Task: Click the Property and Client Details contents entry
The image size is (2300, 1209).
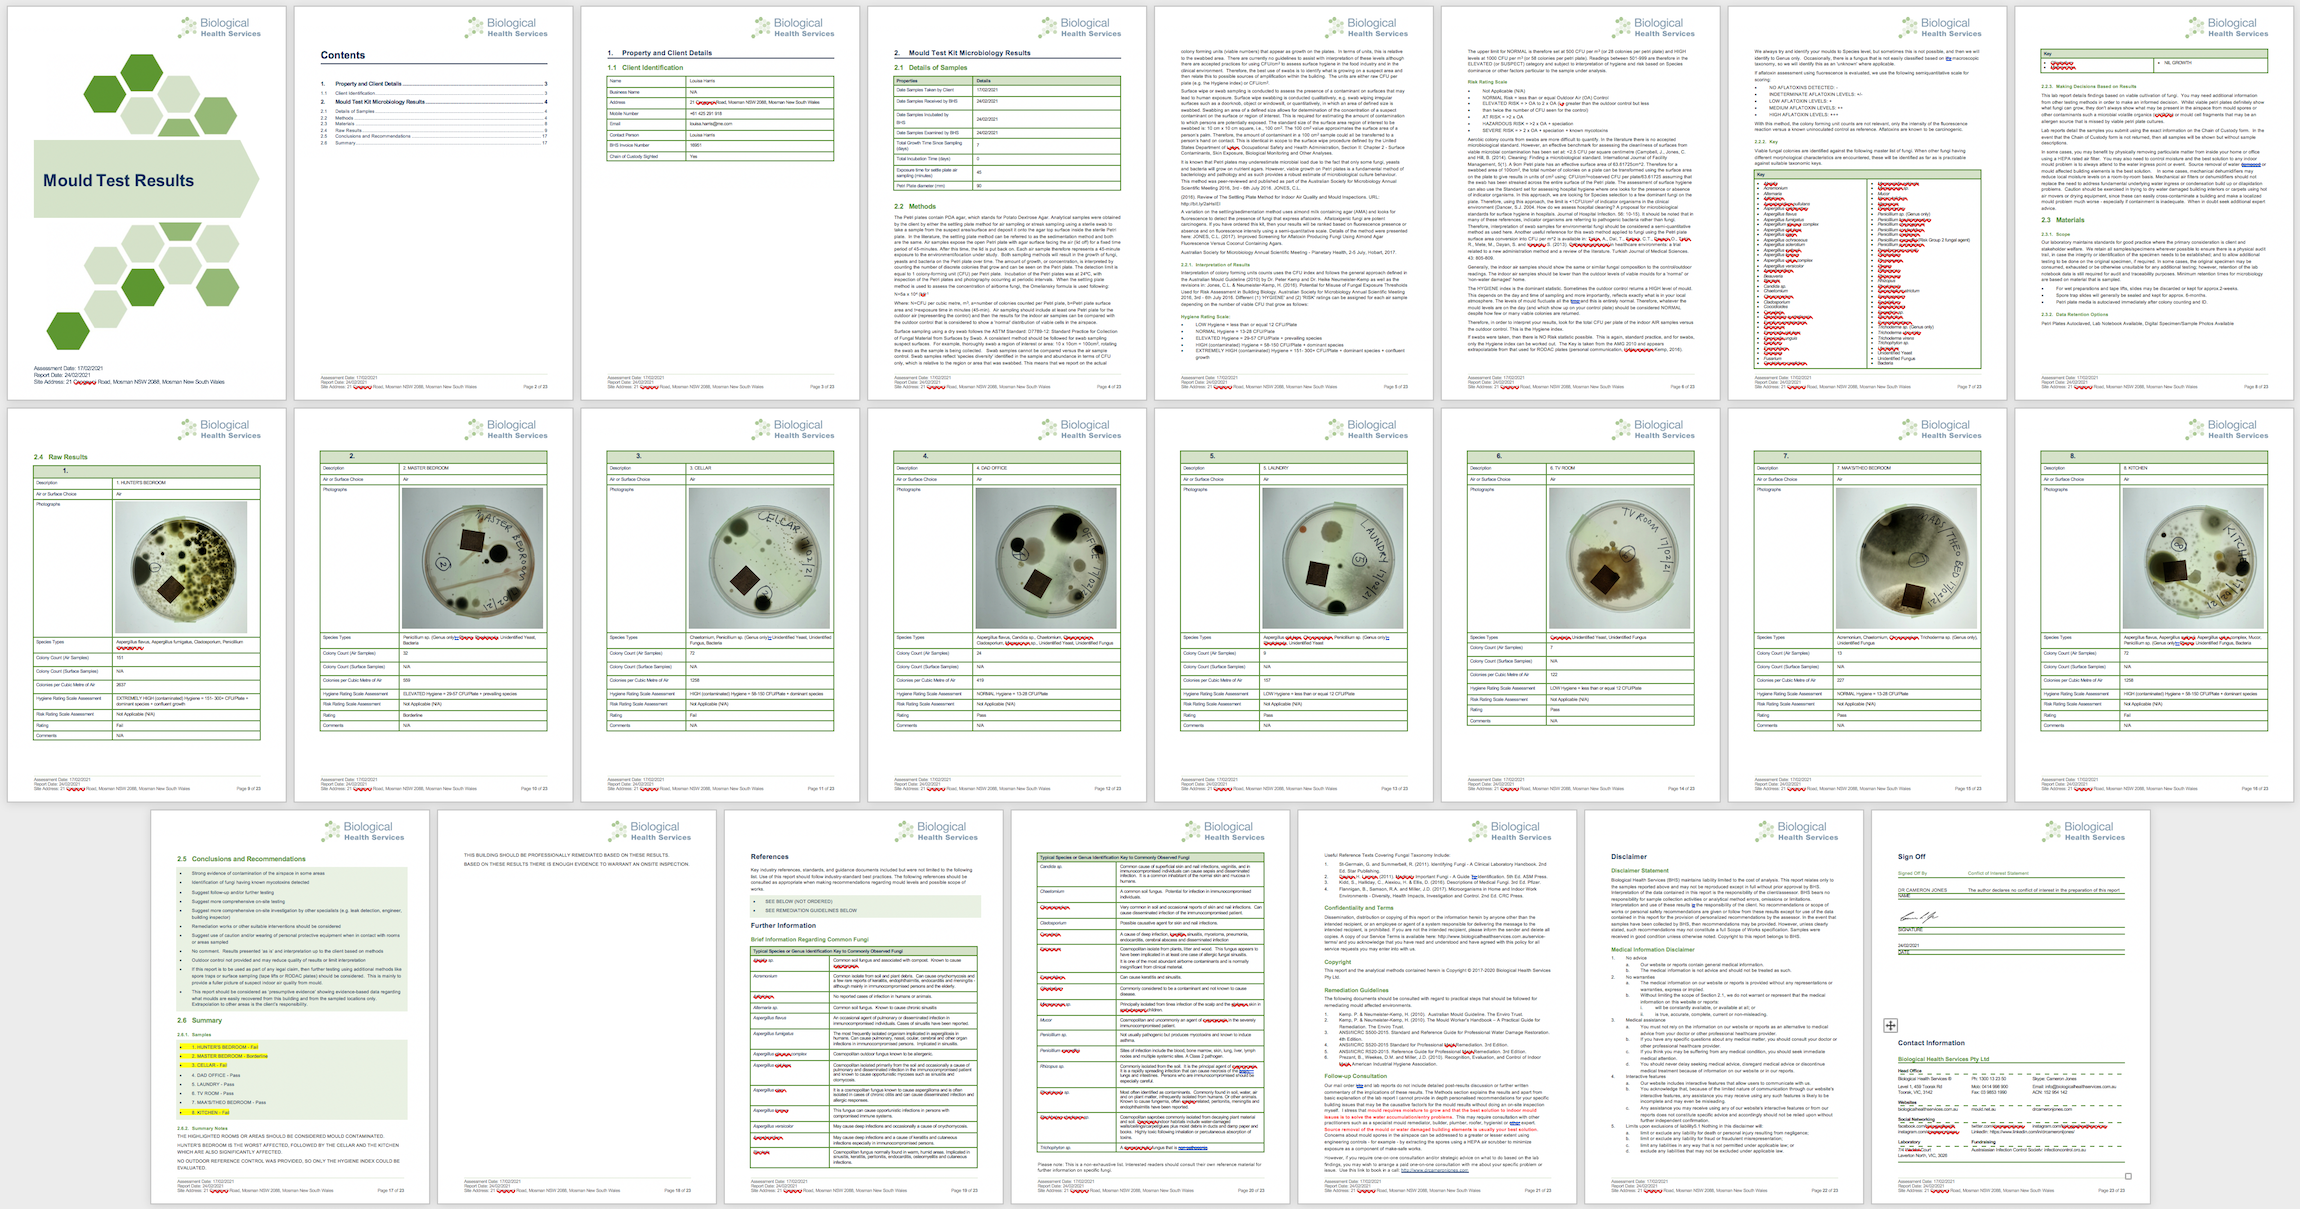Action: click(x=368, y=84)
